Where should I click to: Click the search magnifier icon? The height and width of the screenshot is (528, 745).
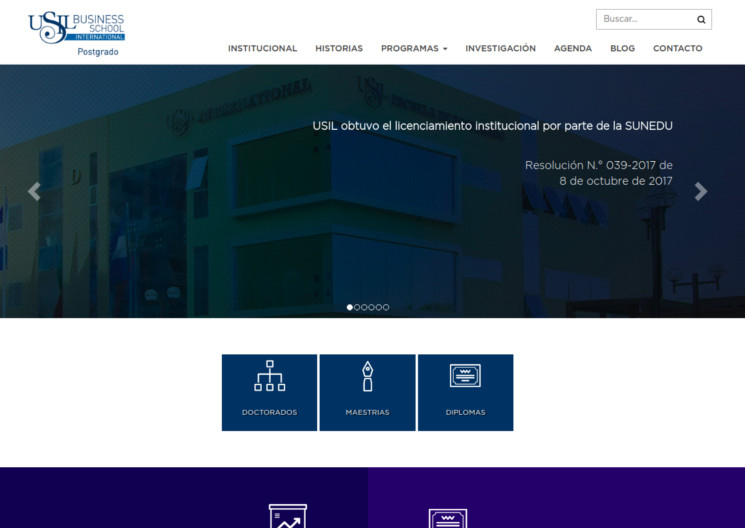point(701,19)
